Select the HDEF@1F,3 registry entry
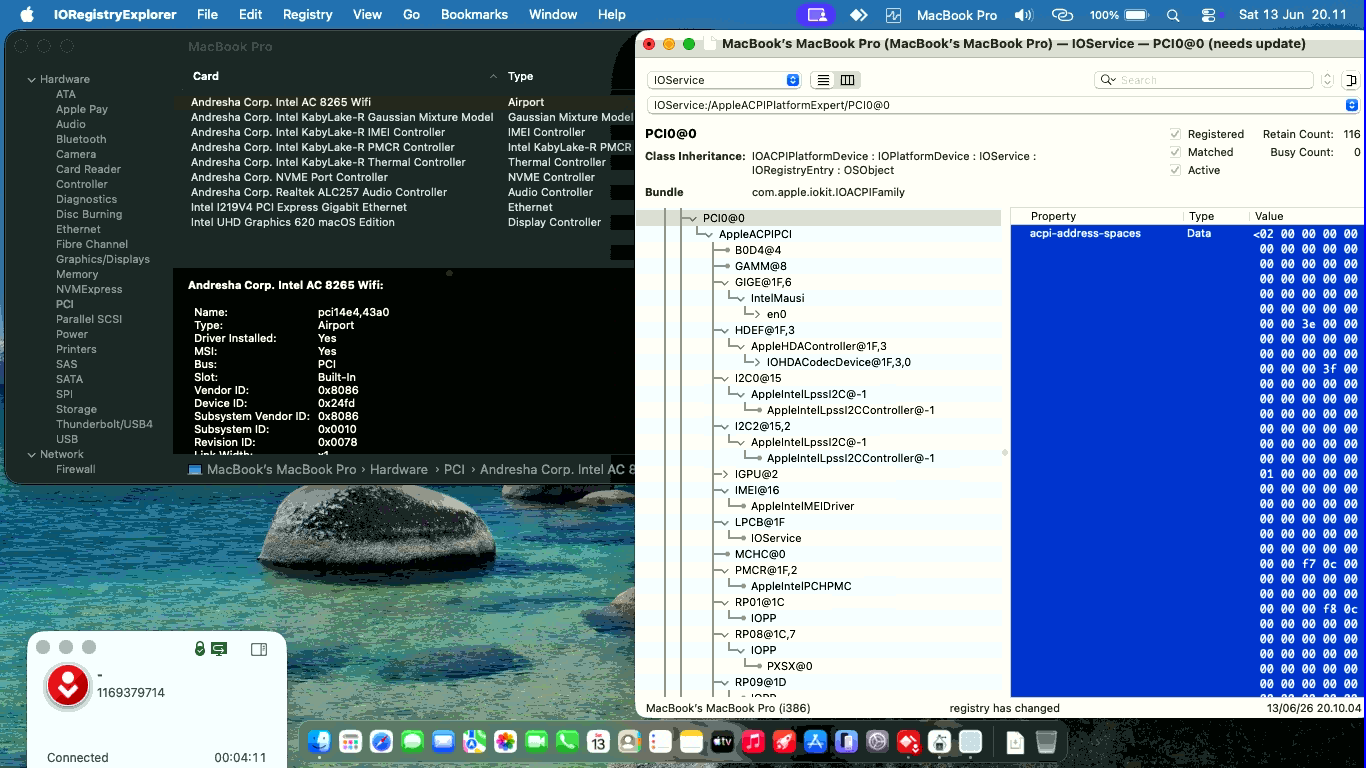This screenshot has width=1366, height=768. click(x=765, y=330)
